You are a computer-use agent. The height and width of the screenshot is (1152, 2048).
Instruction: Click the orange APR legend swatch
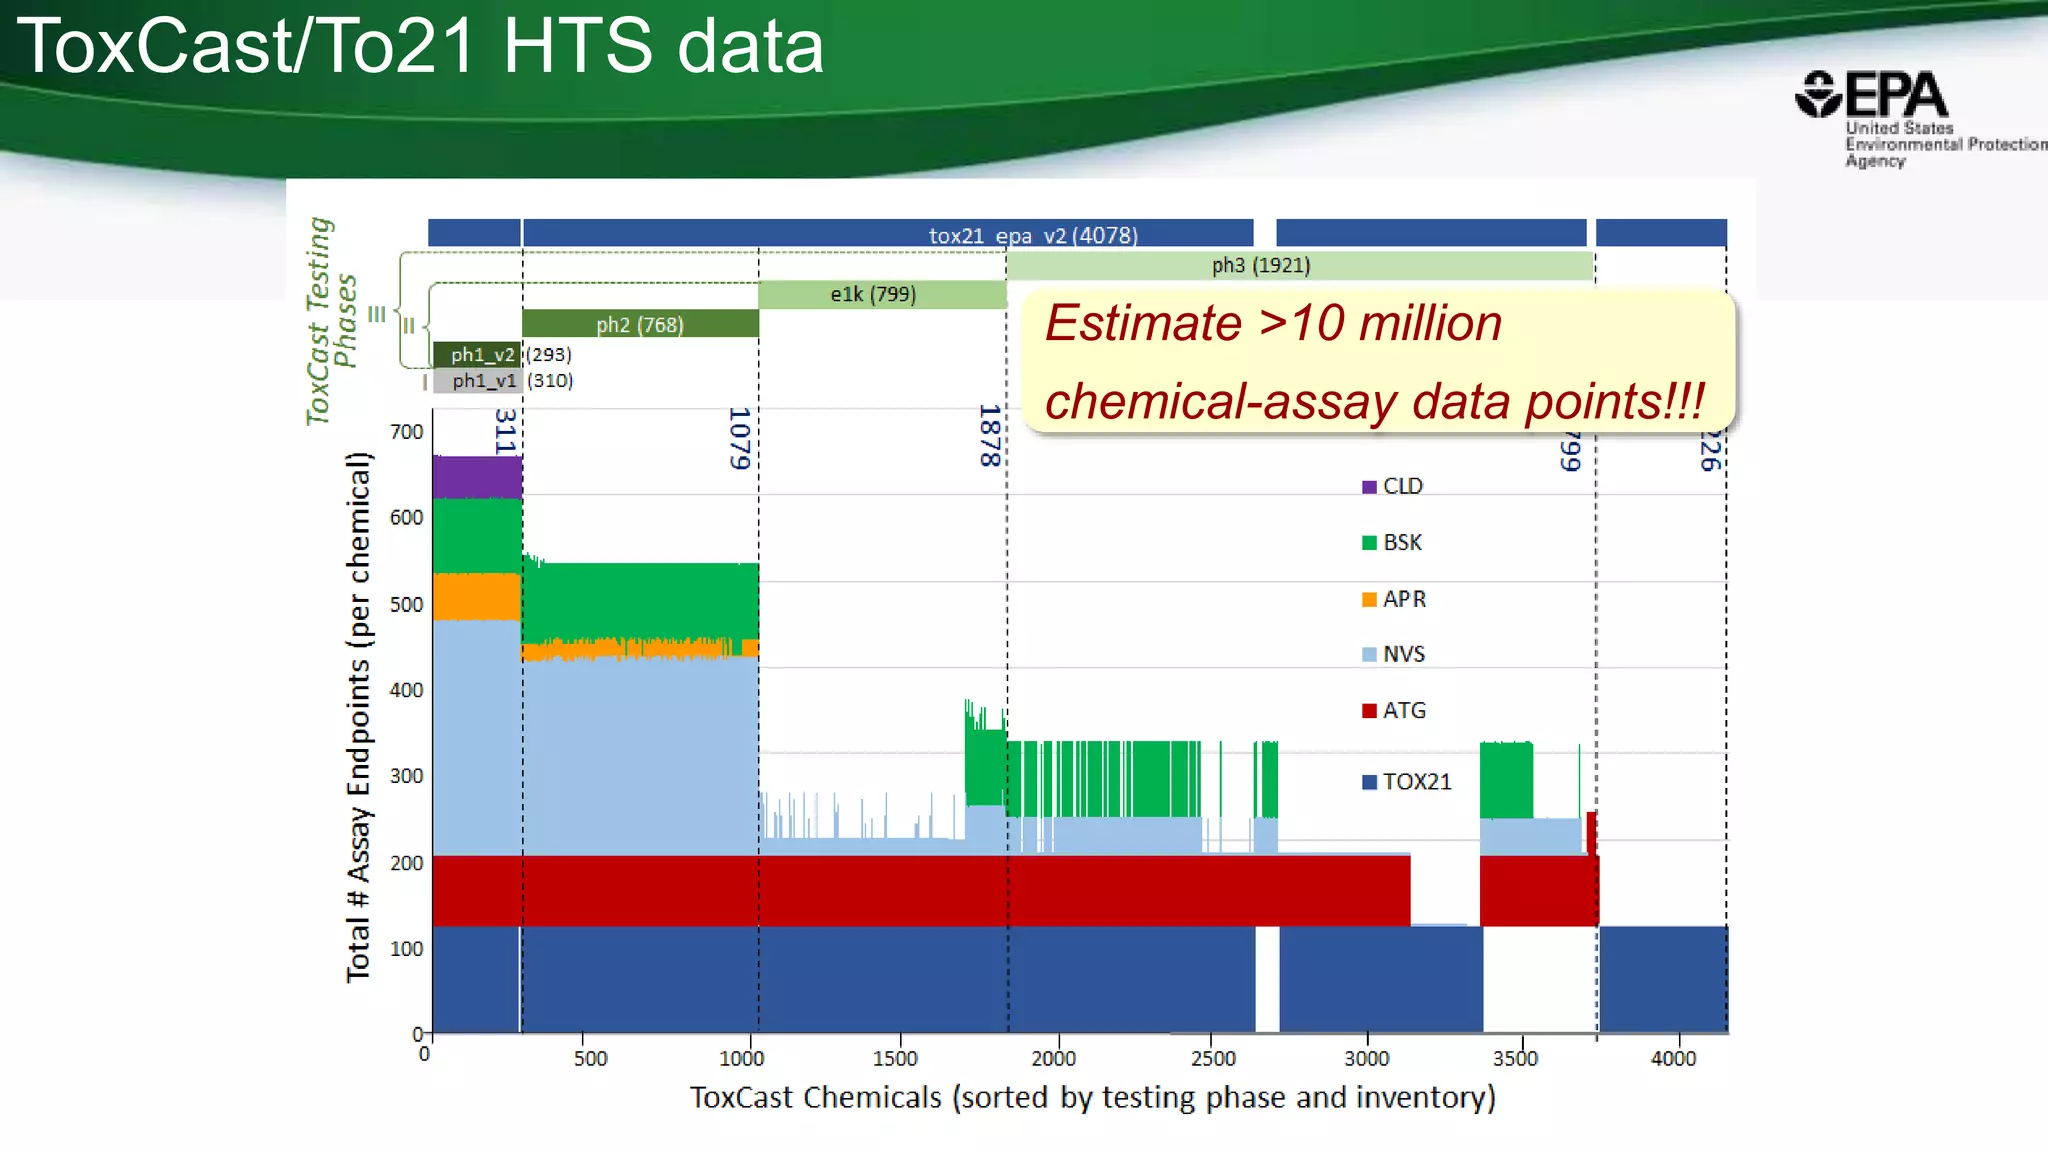1369,600
